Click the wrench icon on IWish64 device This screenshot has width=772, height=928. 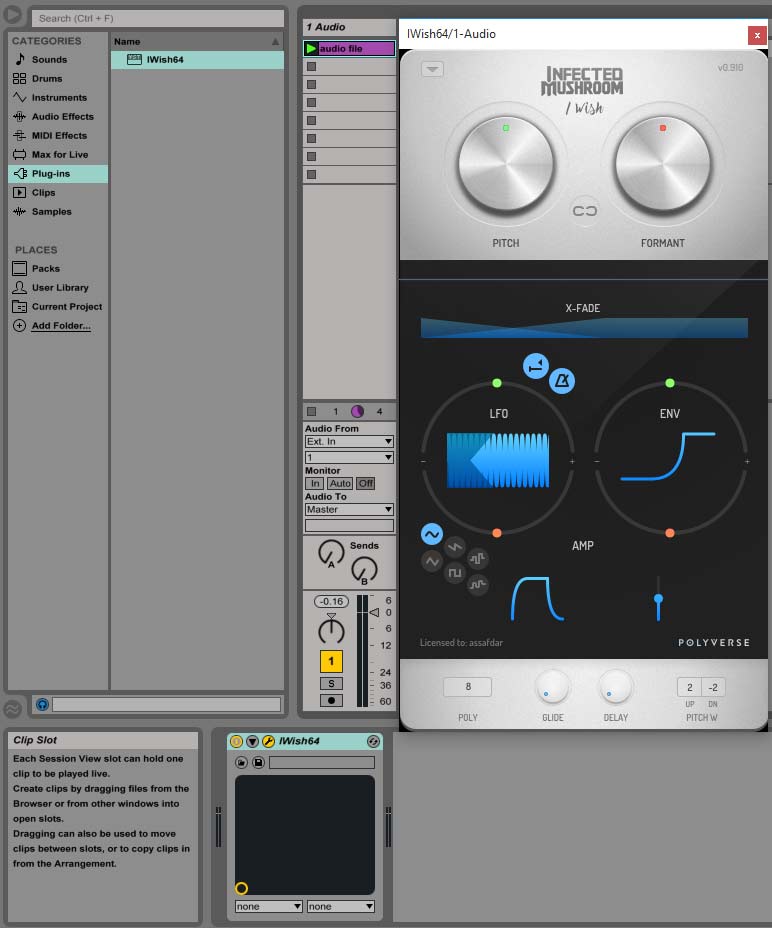pyautogui.click(x=268, y=741)
